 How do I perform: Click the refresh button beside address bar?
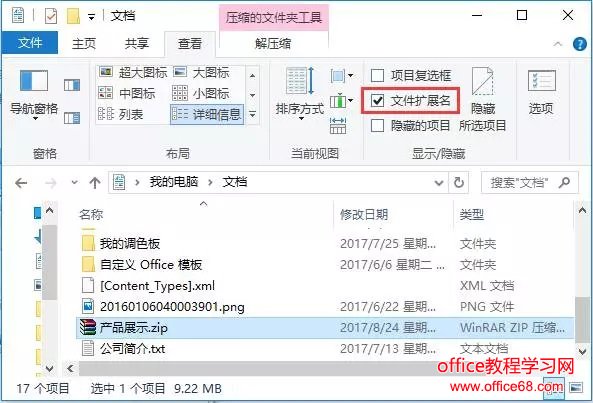(458, 183)
